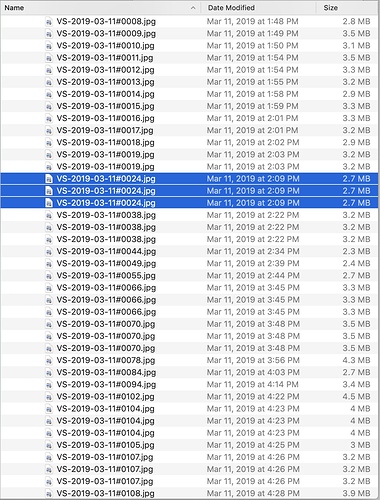Select the icon next to VS-2019-03-11#0044.jpg

tap(49, 251)
